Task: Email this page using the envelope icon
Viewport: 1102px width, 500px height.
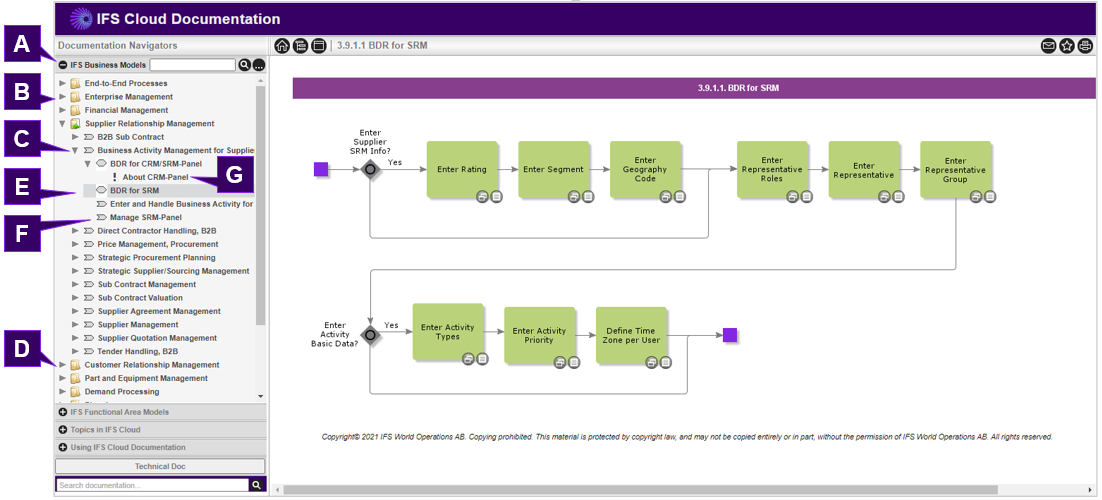Action: point(1048,46)
